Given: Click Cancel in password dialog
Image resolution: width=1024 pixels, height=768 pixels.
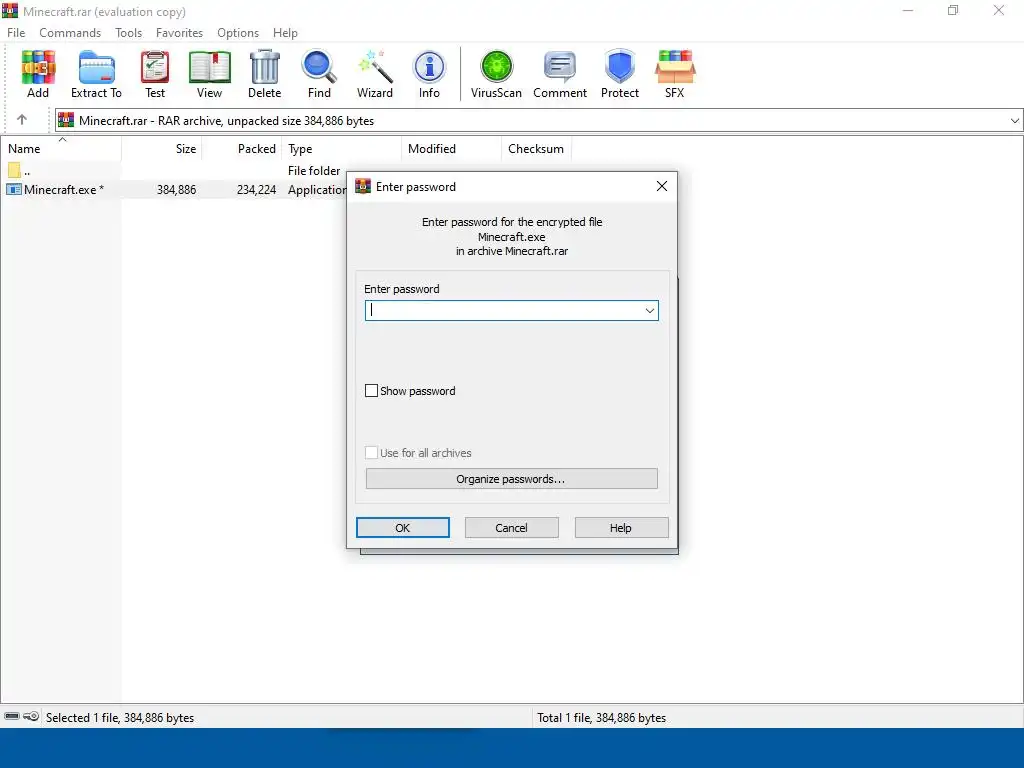Looking at the screenshot, I should click(x=511, y=528).
